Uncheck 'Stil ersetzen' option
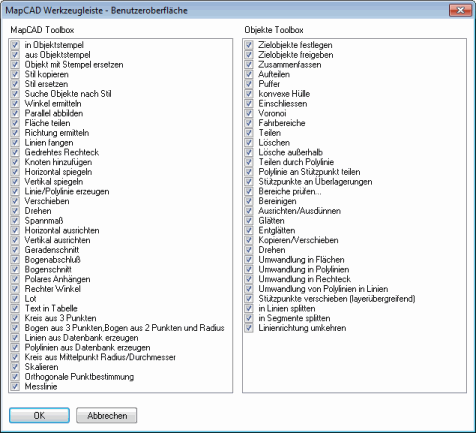The height and width of the screenshot is (433, 476). coord(15,84)
